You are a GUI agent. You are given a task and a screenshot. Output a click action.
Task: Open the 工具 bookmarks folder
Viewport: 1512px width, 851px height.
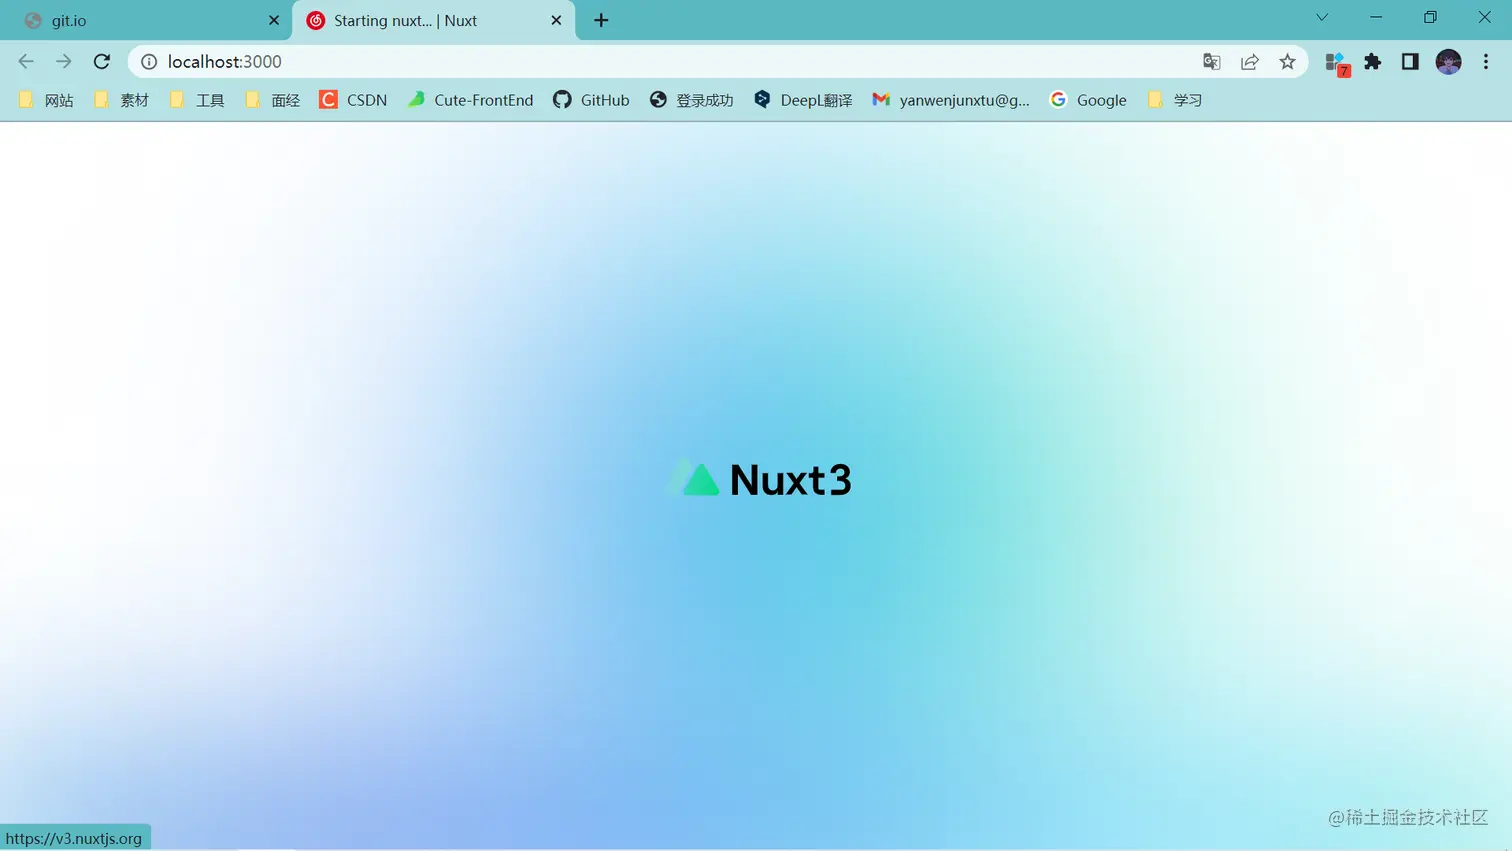tap(197, 100)
